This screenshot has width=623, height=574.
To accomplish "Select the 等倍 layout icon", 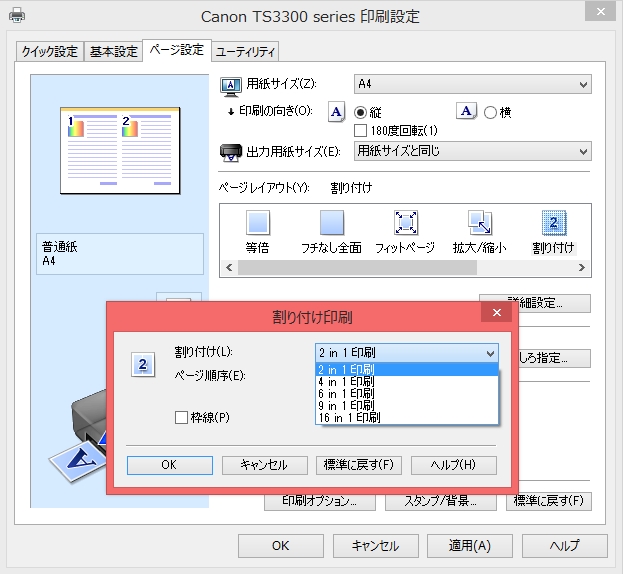I will (x=257, y=222).
